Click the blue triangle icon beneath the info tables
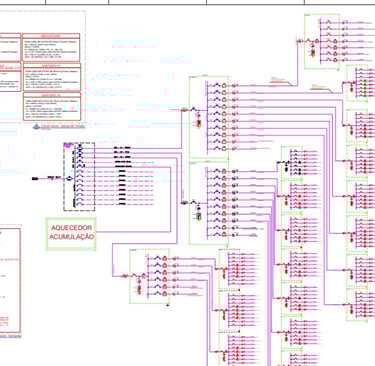The height and width of the screenshot is (366, 375). [36, 126]
